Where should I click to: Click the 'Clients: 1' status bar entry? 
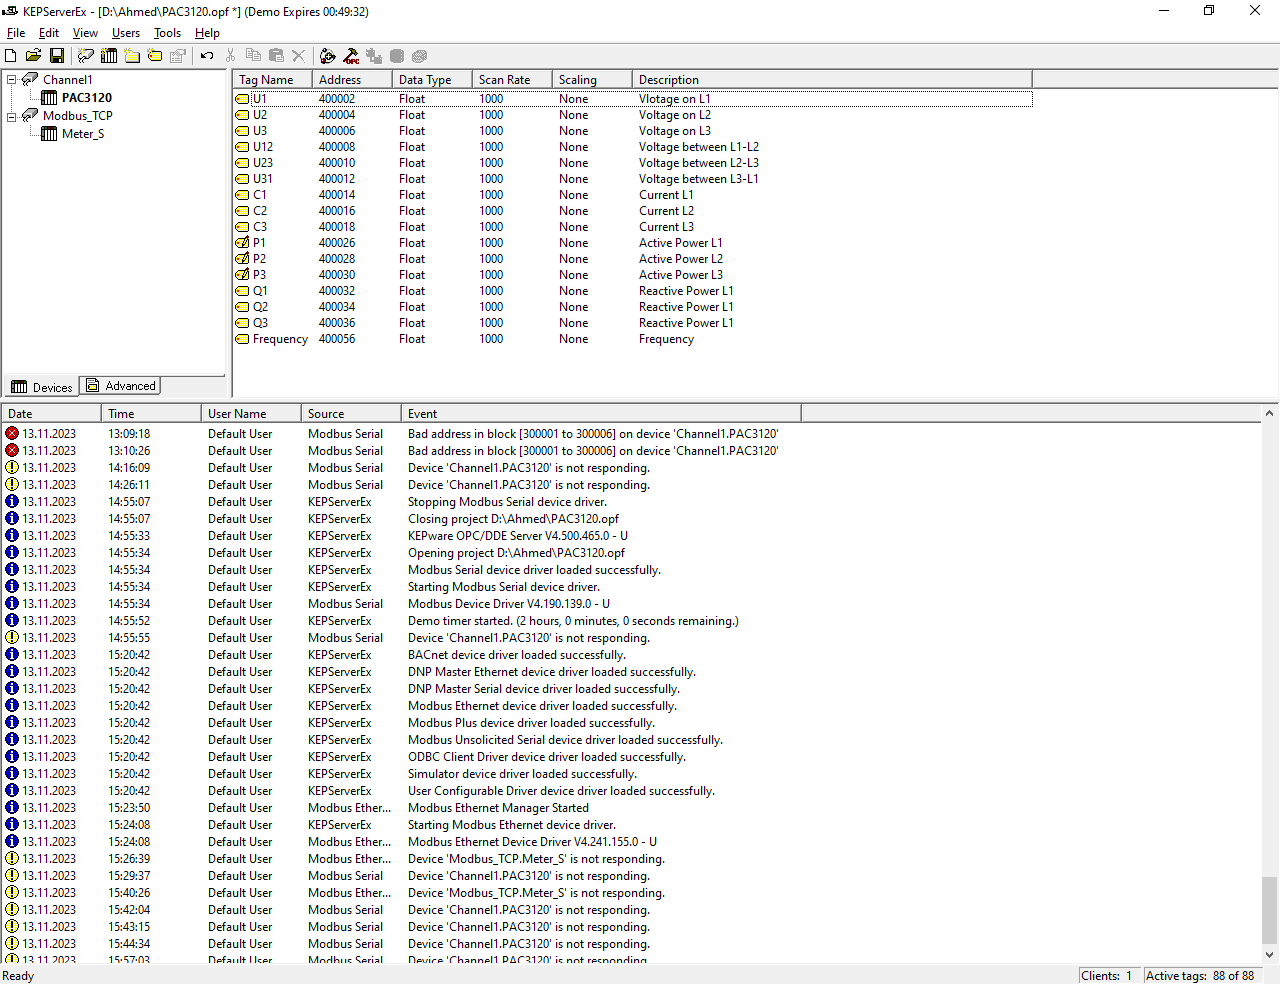click(x=1108, y=976)
